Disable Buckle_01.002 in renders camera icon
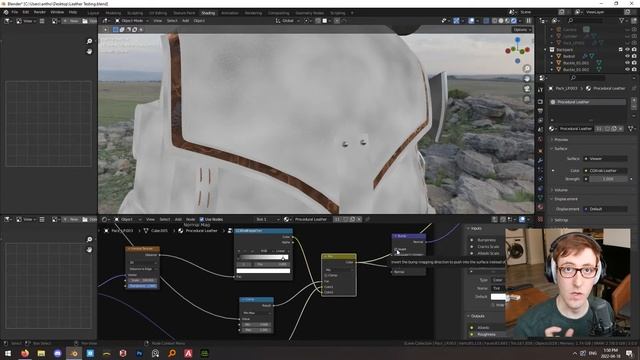The width and height of the screenshot is (640, 360). (634, 69)
